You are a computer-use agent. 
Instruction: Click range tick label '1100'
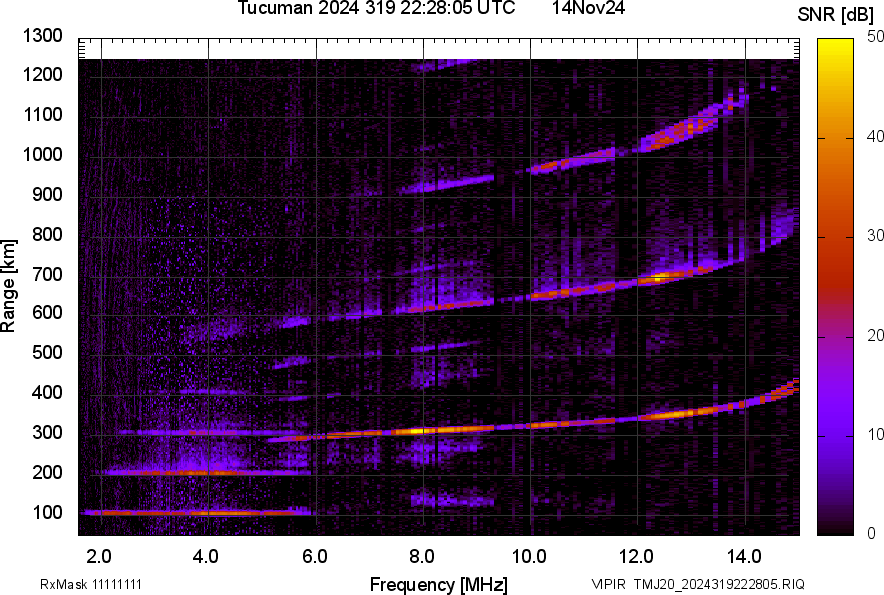[x=42, y=114]
